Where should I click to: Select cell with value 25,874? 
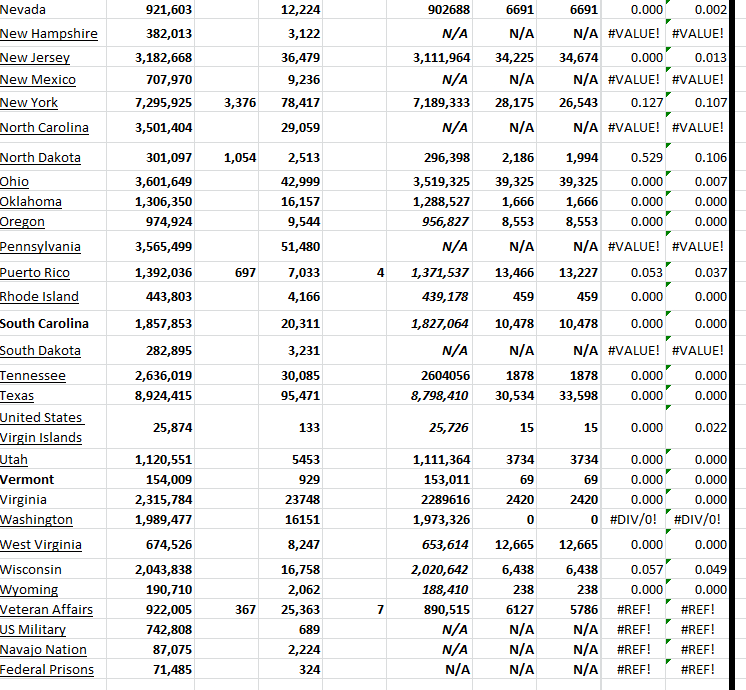tap(150, 427)
